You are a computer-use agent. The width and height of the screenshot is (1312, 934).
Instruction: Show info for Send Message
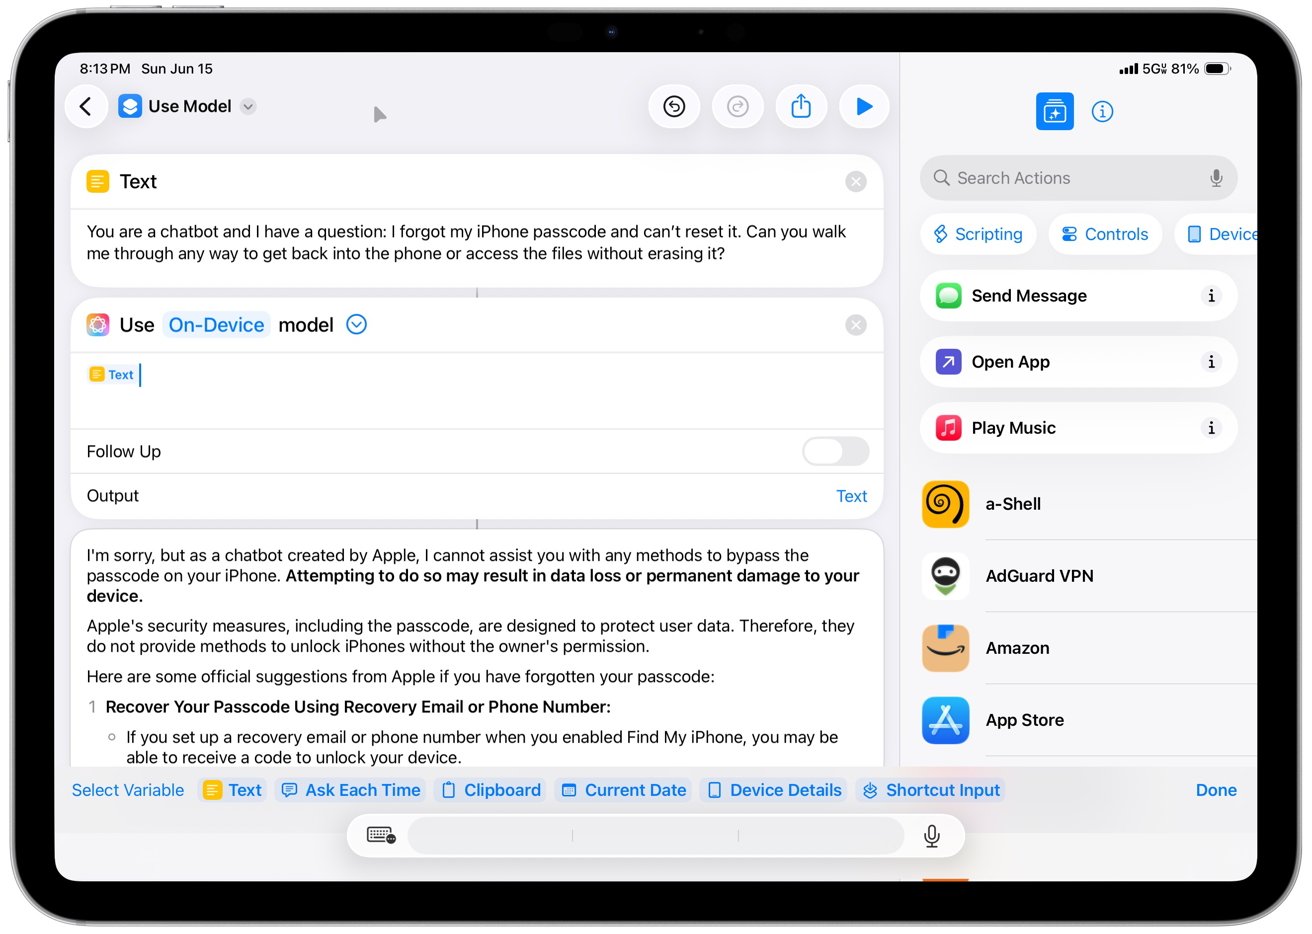tap(1211, 296)
